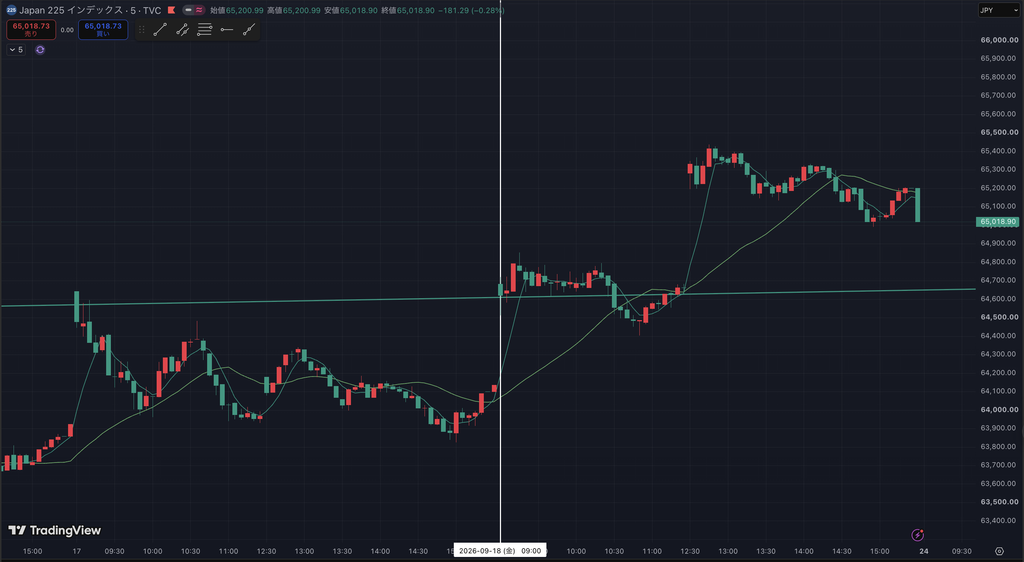This screenshot has width=1024, height=562.
Task: Toggle the pink wavy data indicator
Action: pos(199,10)
